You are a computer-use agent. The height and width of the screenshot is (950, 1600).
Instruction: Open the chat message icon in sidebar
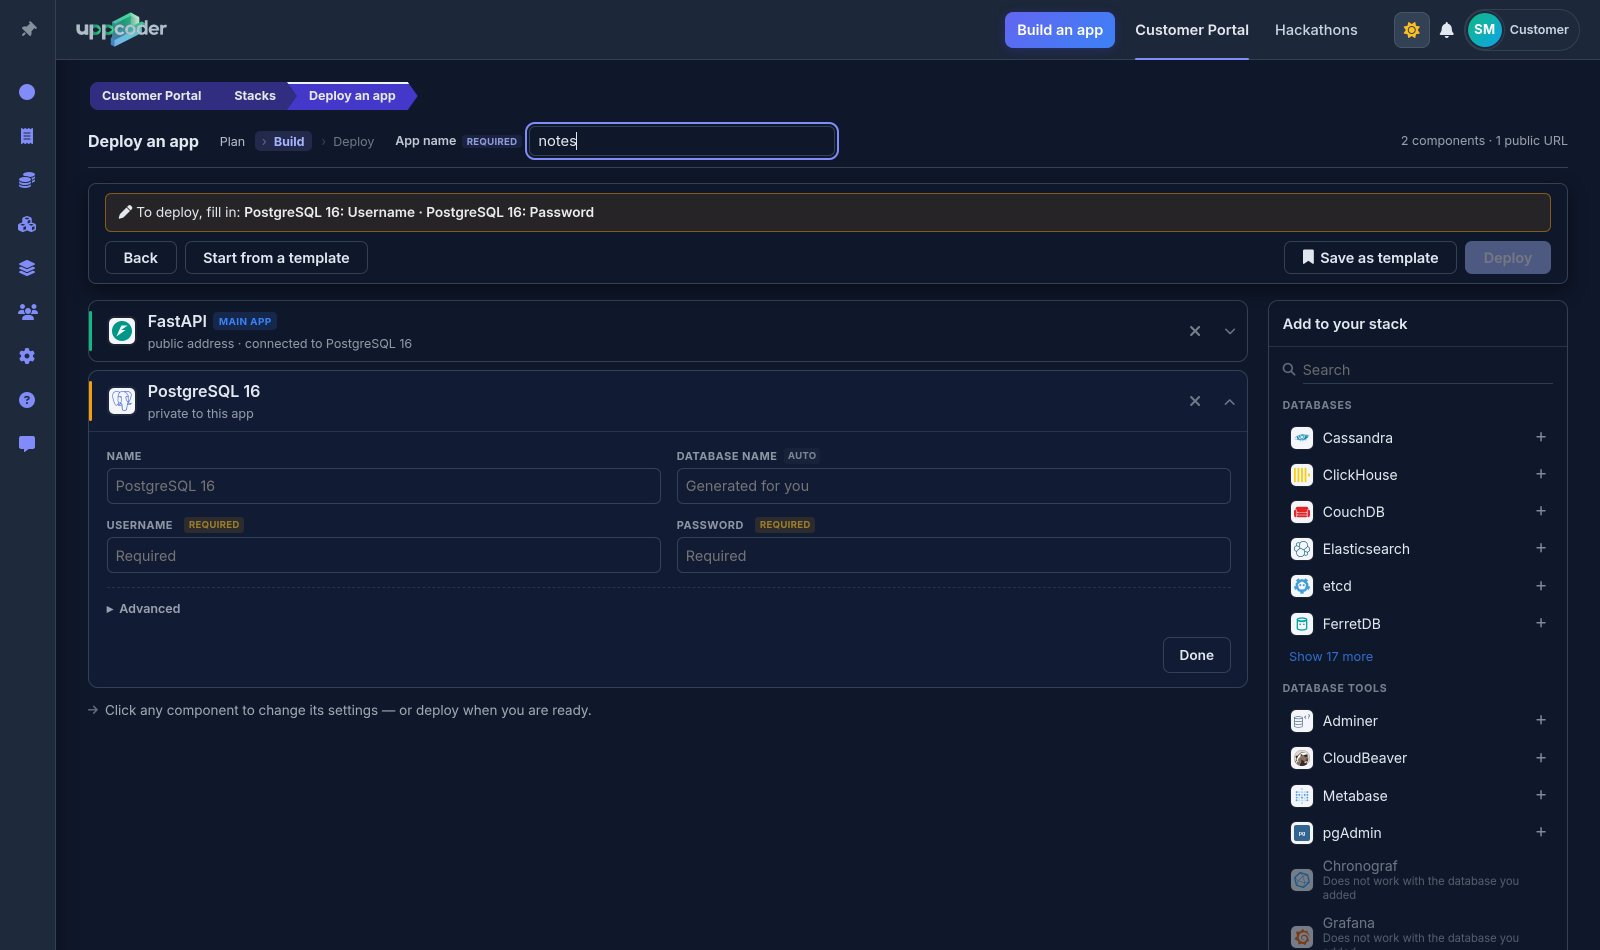[27, 444]
